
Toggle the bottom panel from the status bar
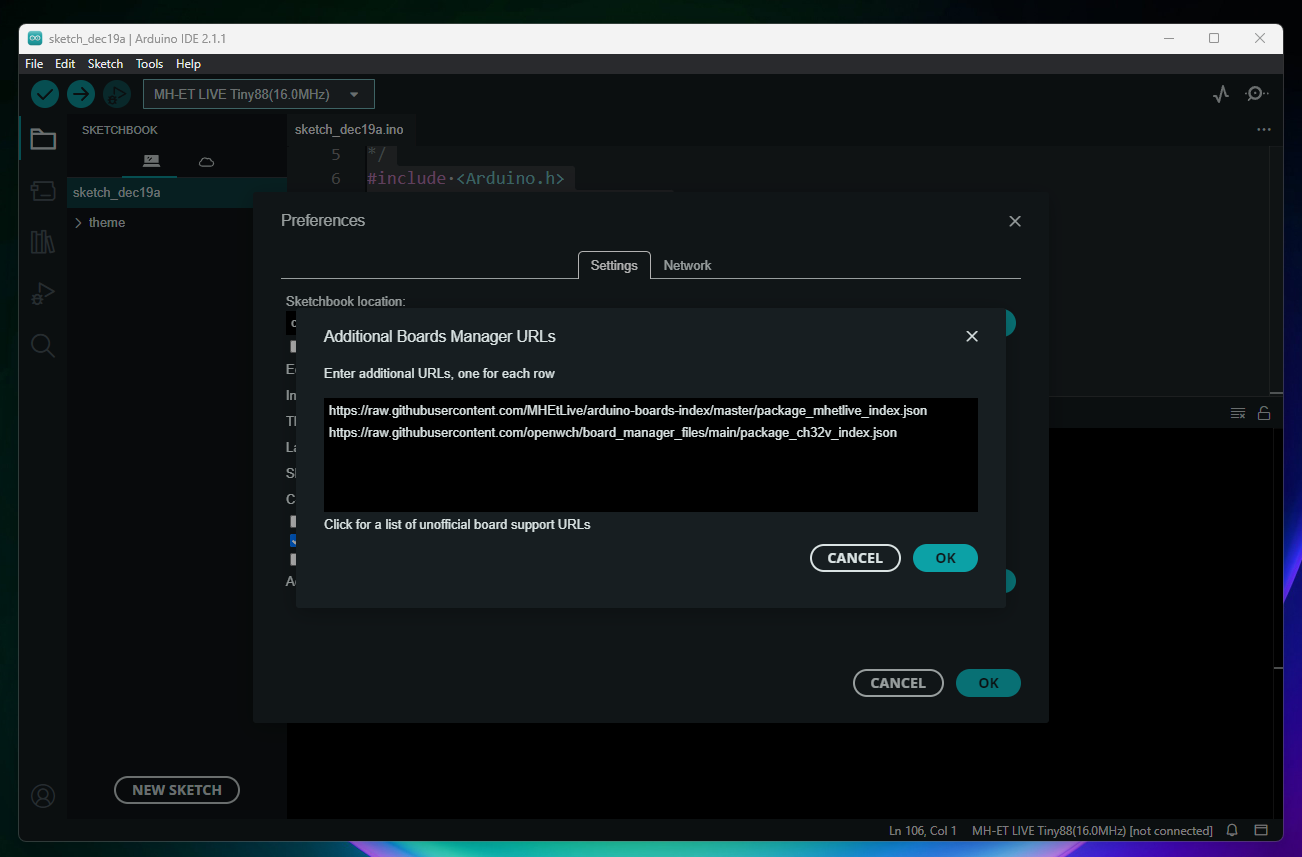pyautogui.click(x=1261, y=830)
